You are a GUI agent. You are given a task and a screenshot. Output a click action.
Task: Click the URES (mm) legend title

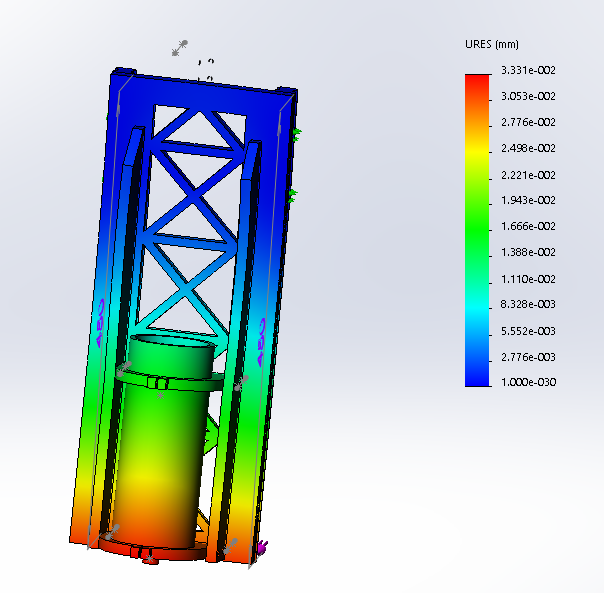point(491,45)
